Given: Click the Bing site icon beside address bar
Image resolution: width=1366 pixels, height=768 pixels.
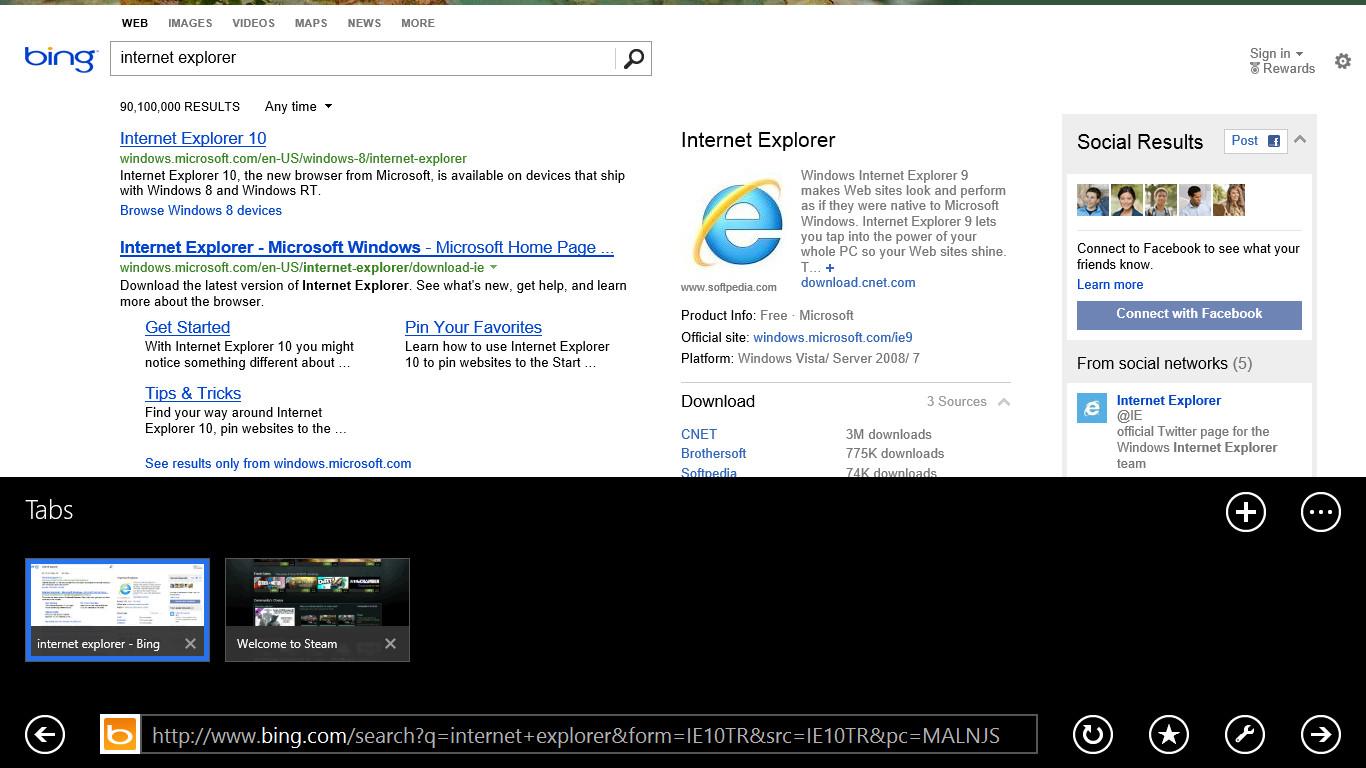Looking at the screenshot, I should tap(120, 735).
